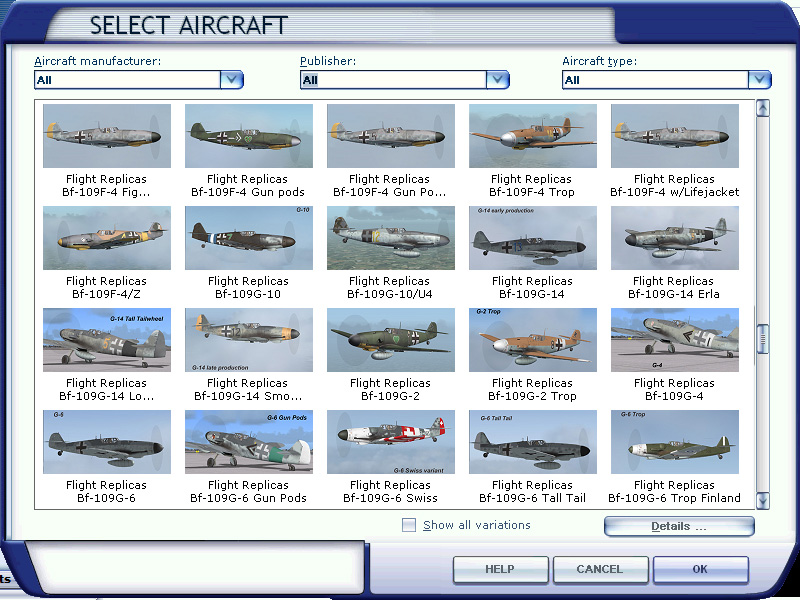This screenshot has width=800, height=600.
Task: Choose the Bf-109G-6 Gun Pods aircraft
Action: click(x=248, y=442)
